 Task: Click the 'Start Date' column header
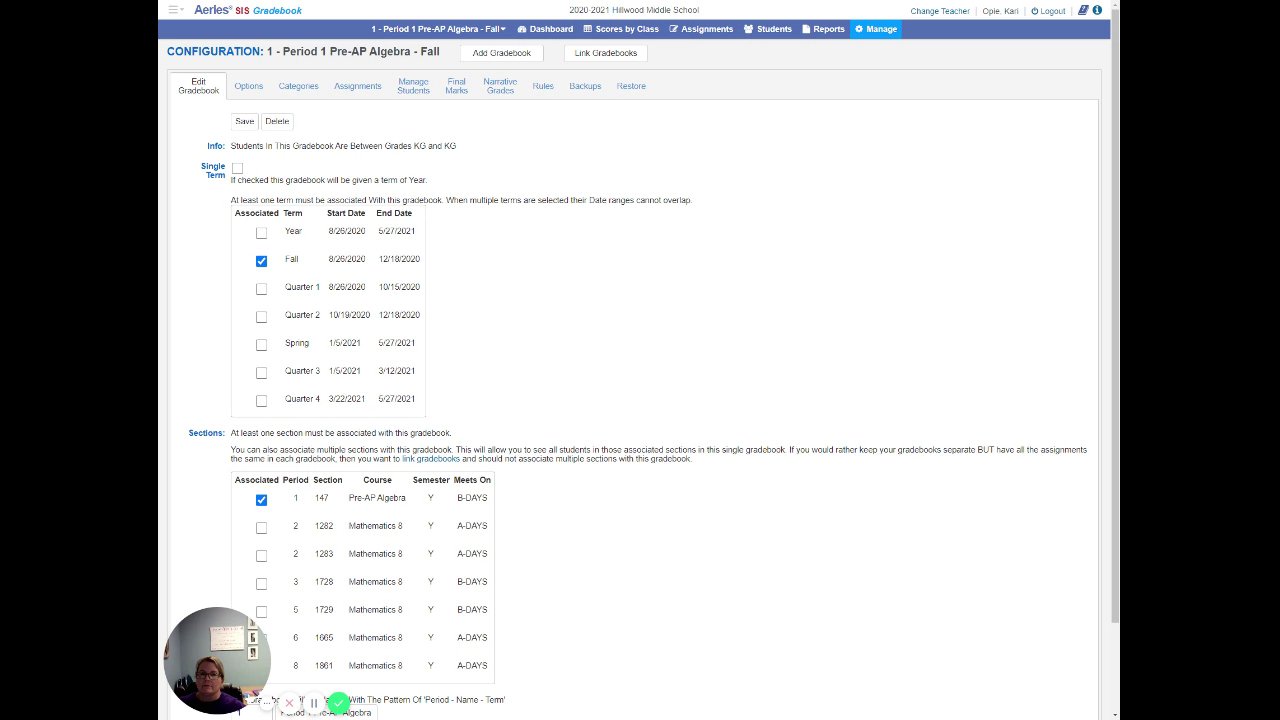coord(346,213)
